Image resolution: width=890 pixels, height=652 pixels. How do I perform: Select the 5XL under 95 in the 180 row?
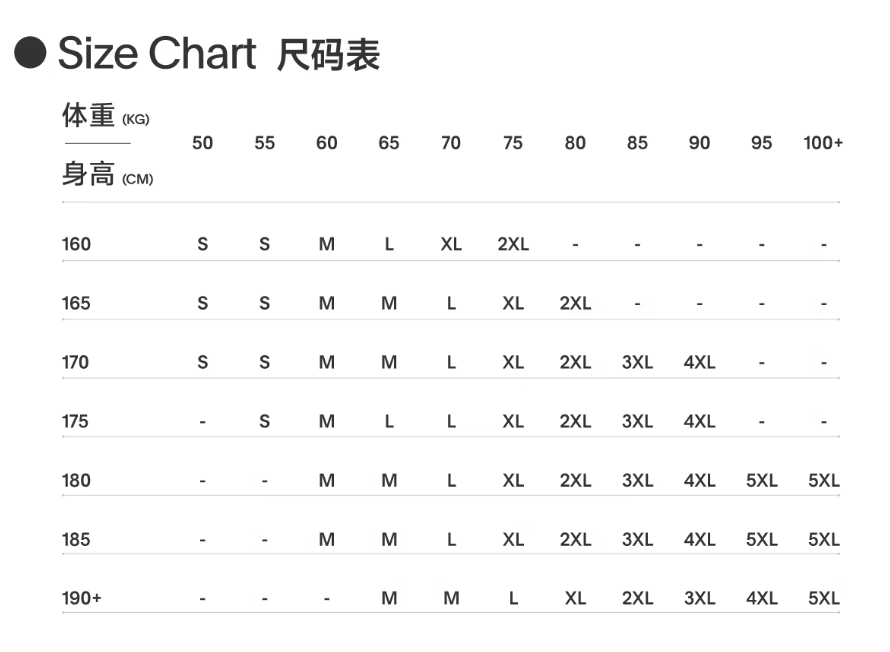pyautogui.click(x=761, y=480)
